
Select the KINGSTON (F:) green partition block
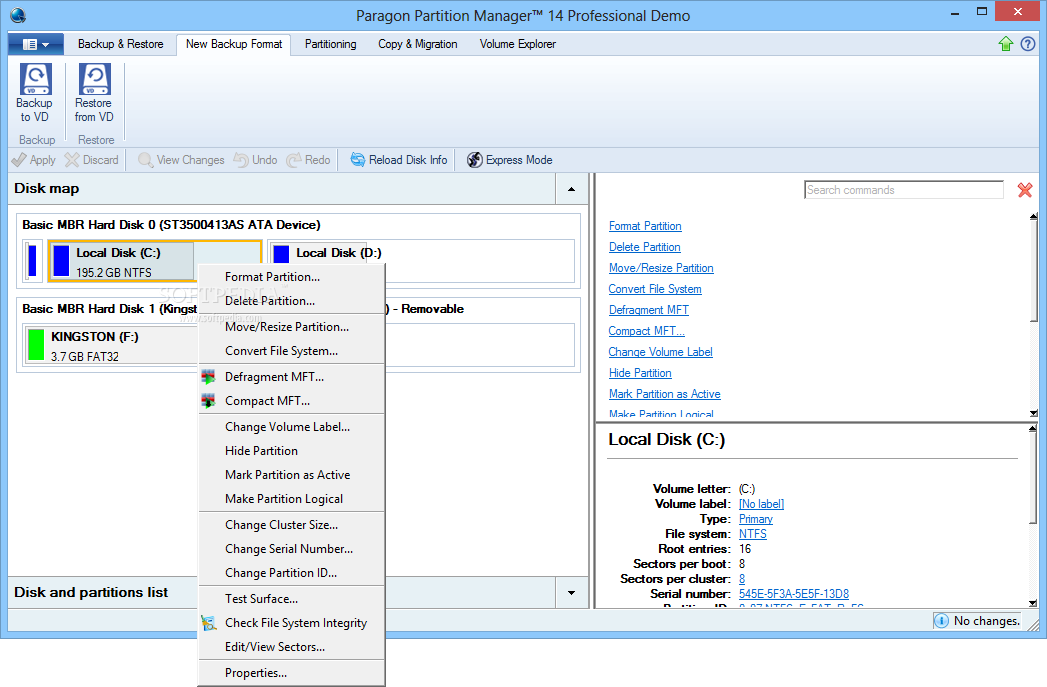point(36,345)
